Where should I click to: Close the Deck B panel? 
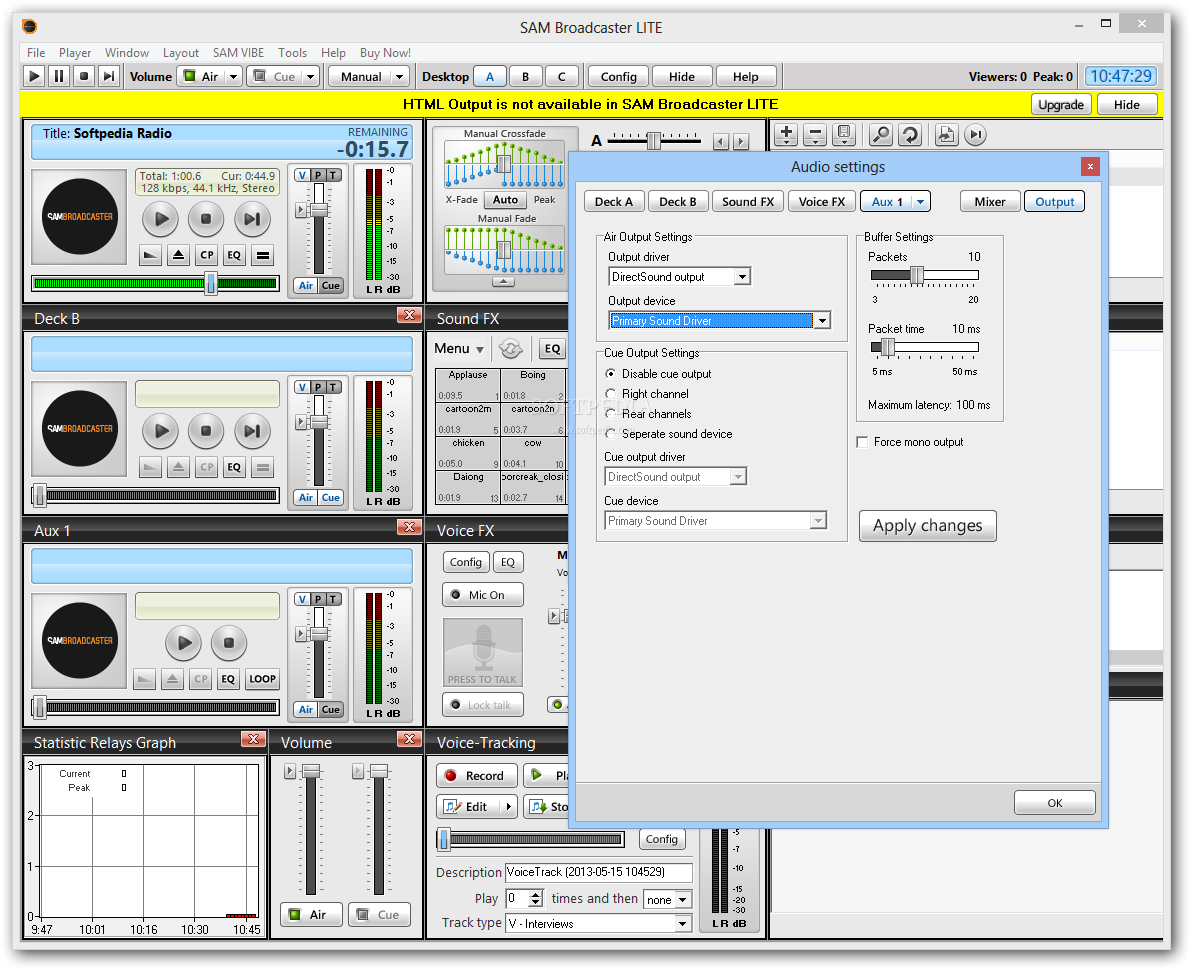(x=409, y=315)
